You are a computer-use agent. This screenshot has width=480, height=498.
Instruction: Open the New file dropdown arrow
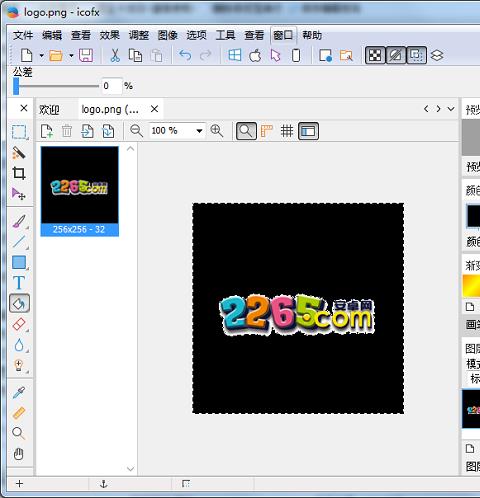point(42,55)
